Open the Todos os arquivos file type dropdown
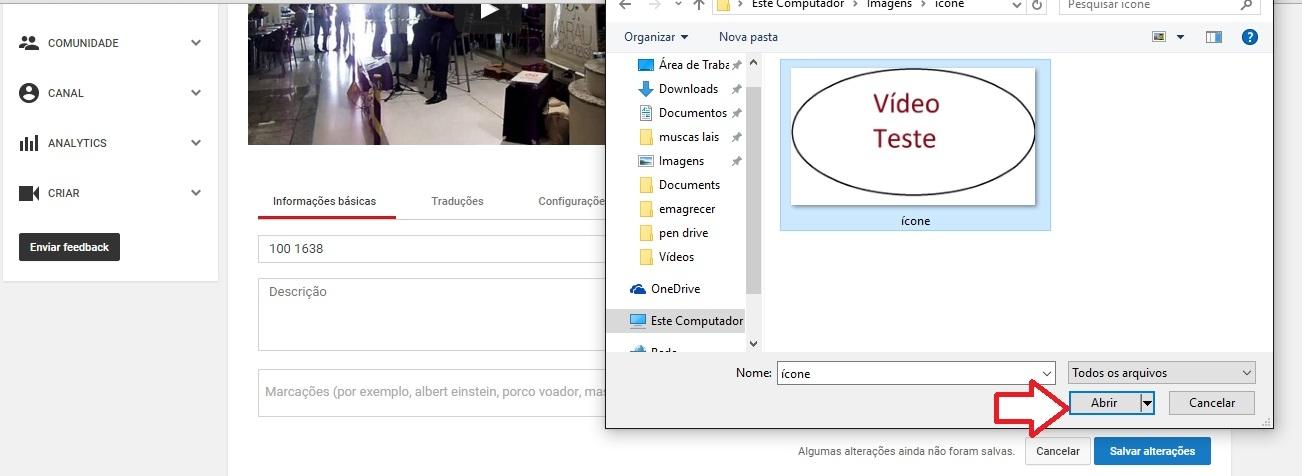The height and width of the screenshot is (476, 1302). pos(1161,373)
